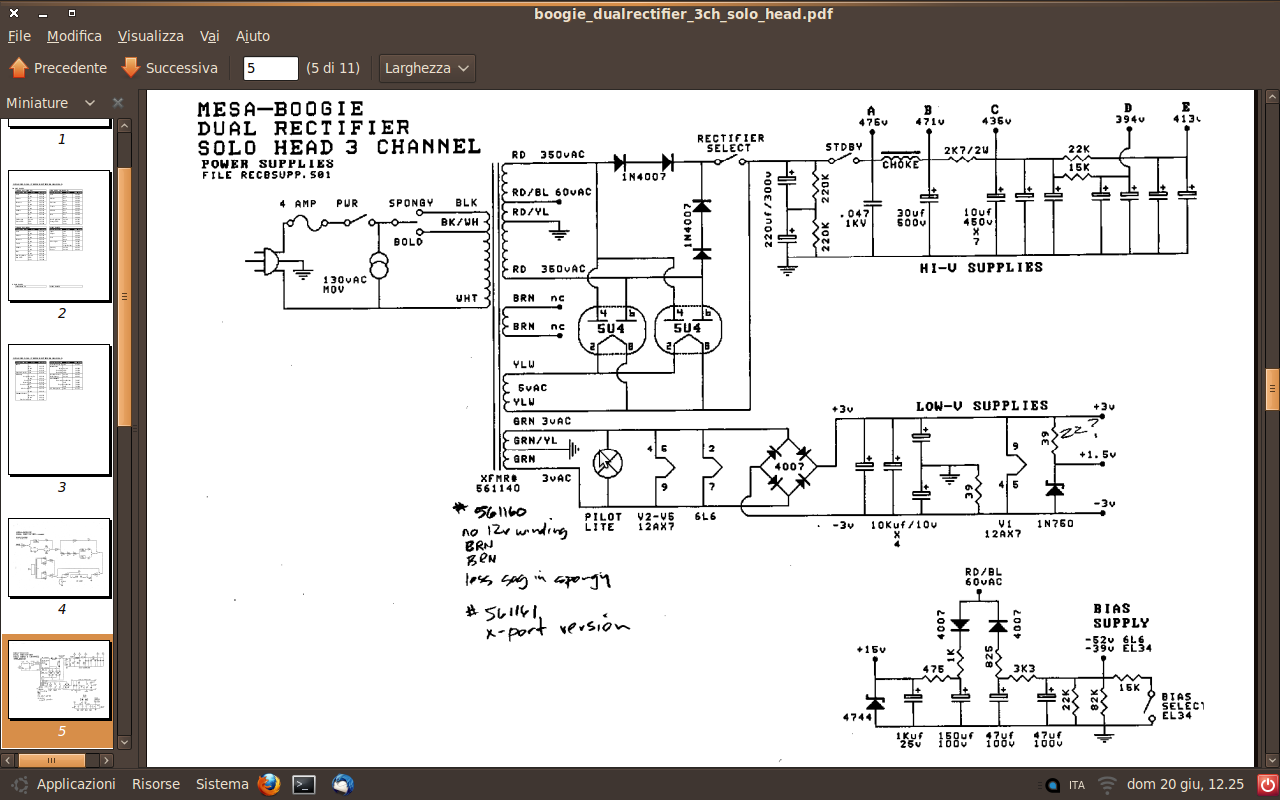This screenshot has height=800, width=1280.
Task: Select page 4 thumbnail
Action: point(59,557)
